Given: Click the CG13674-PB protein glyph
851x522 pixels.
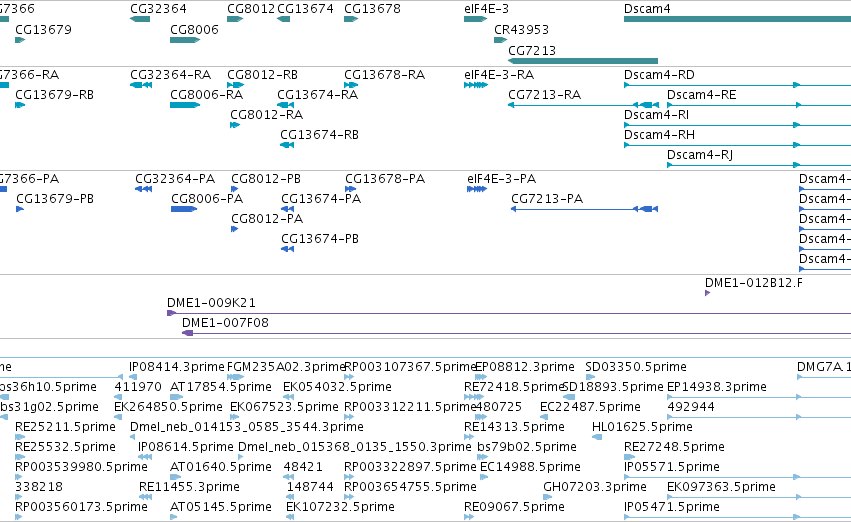Looking at the screenshot, I should (x=288, y=249).
